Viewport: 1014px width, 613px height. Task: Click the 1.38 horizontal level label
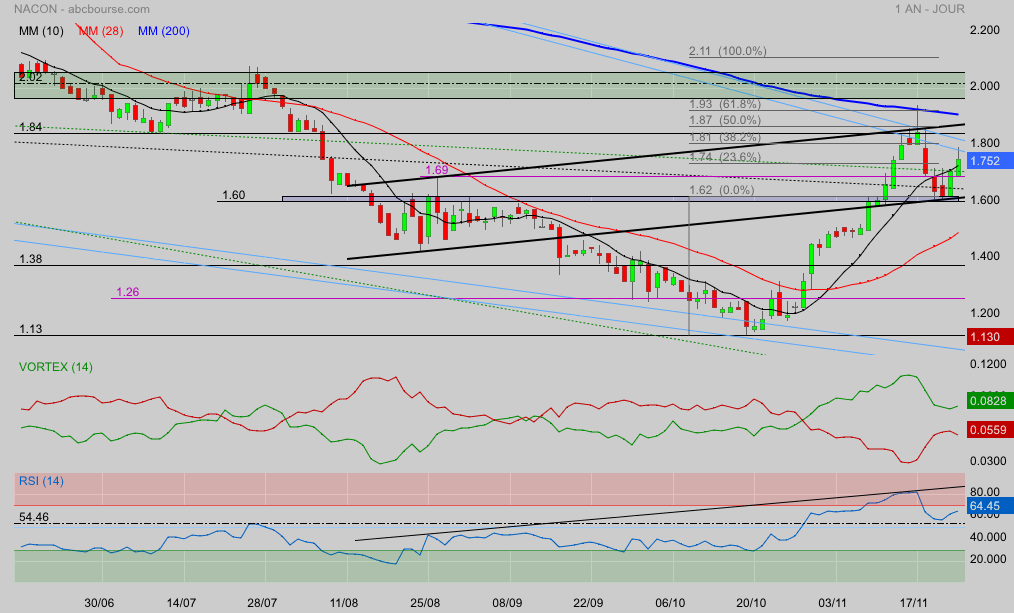click(x=30, y=259)
